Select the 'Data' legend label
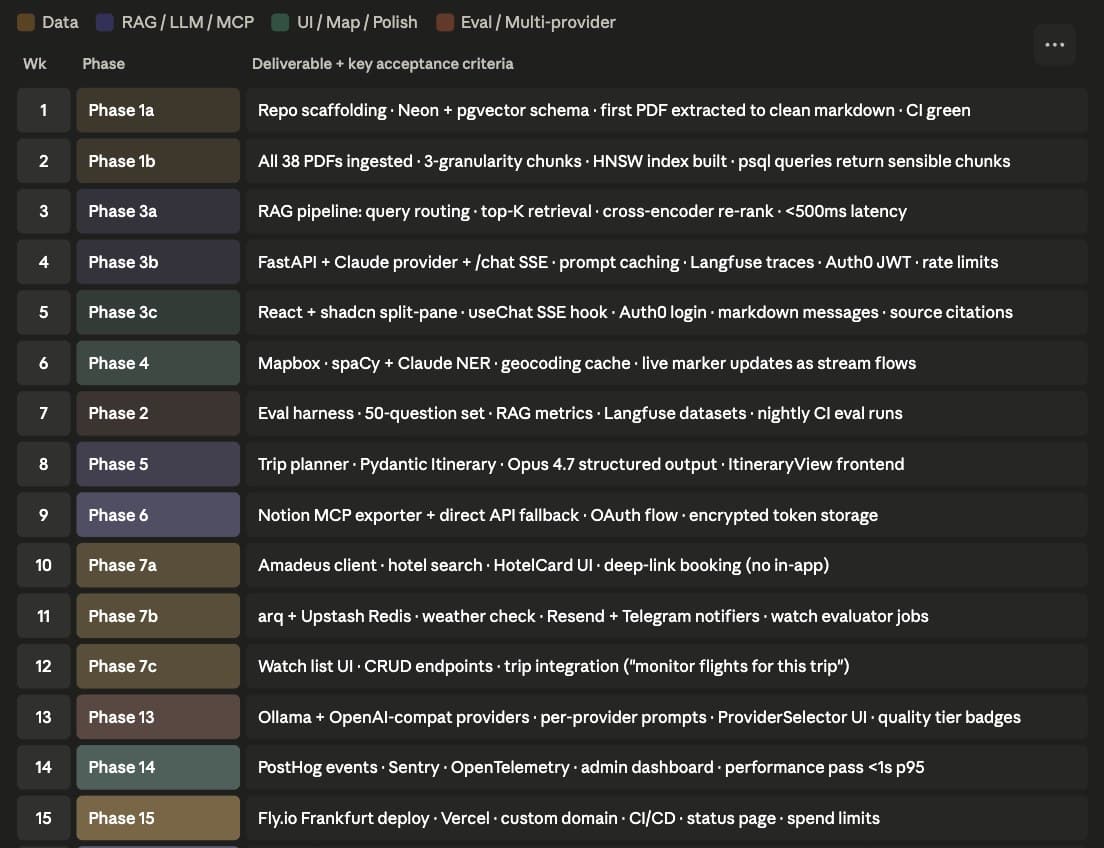 tap(60, 23)
